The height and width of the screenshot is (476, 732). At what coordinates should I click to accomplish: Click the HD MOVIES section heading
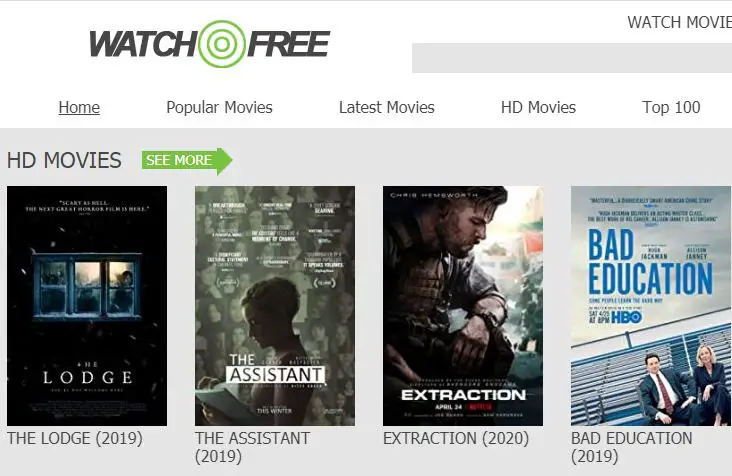64,161
